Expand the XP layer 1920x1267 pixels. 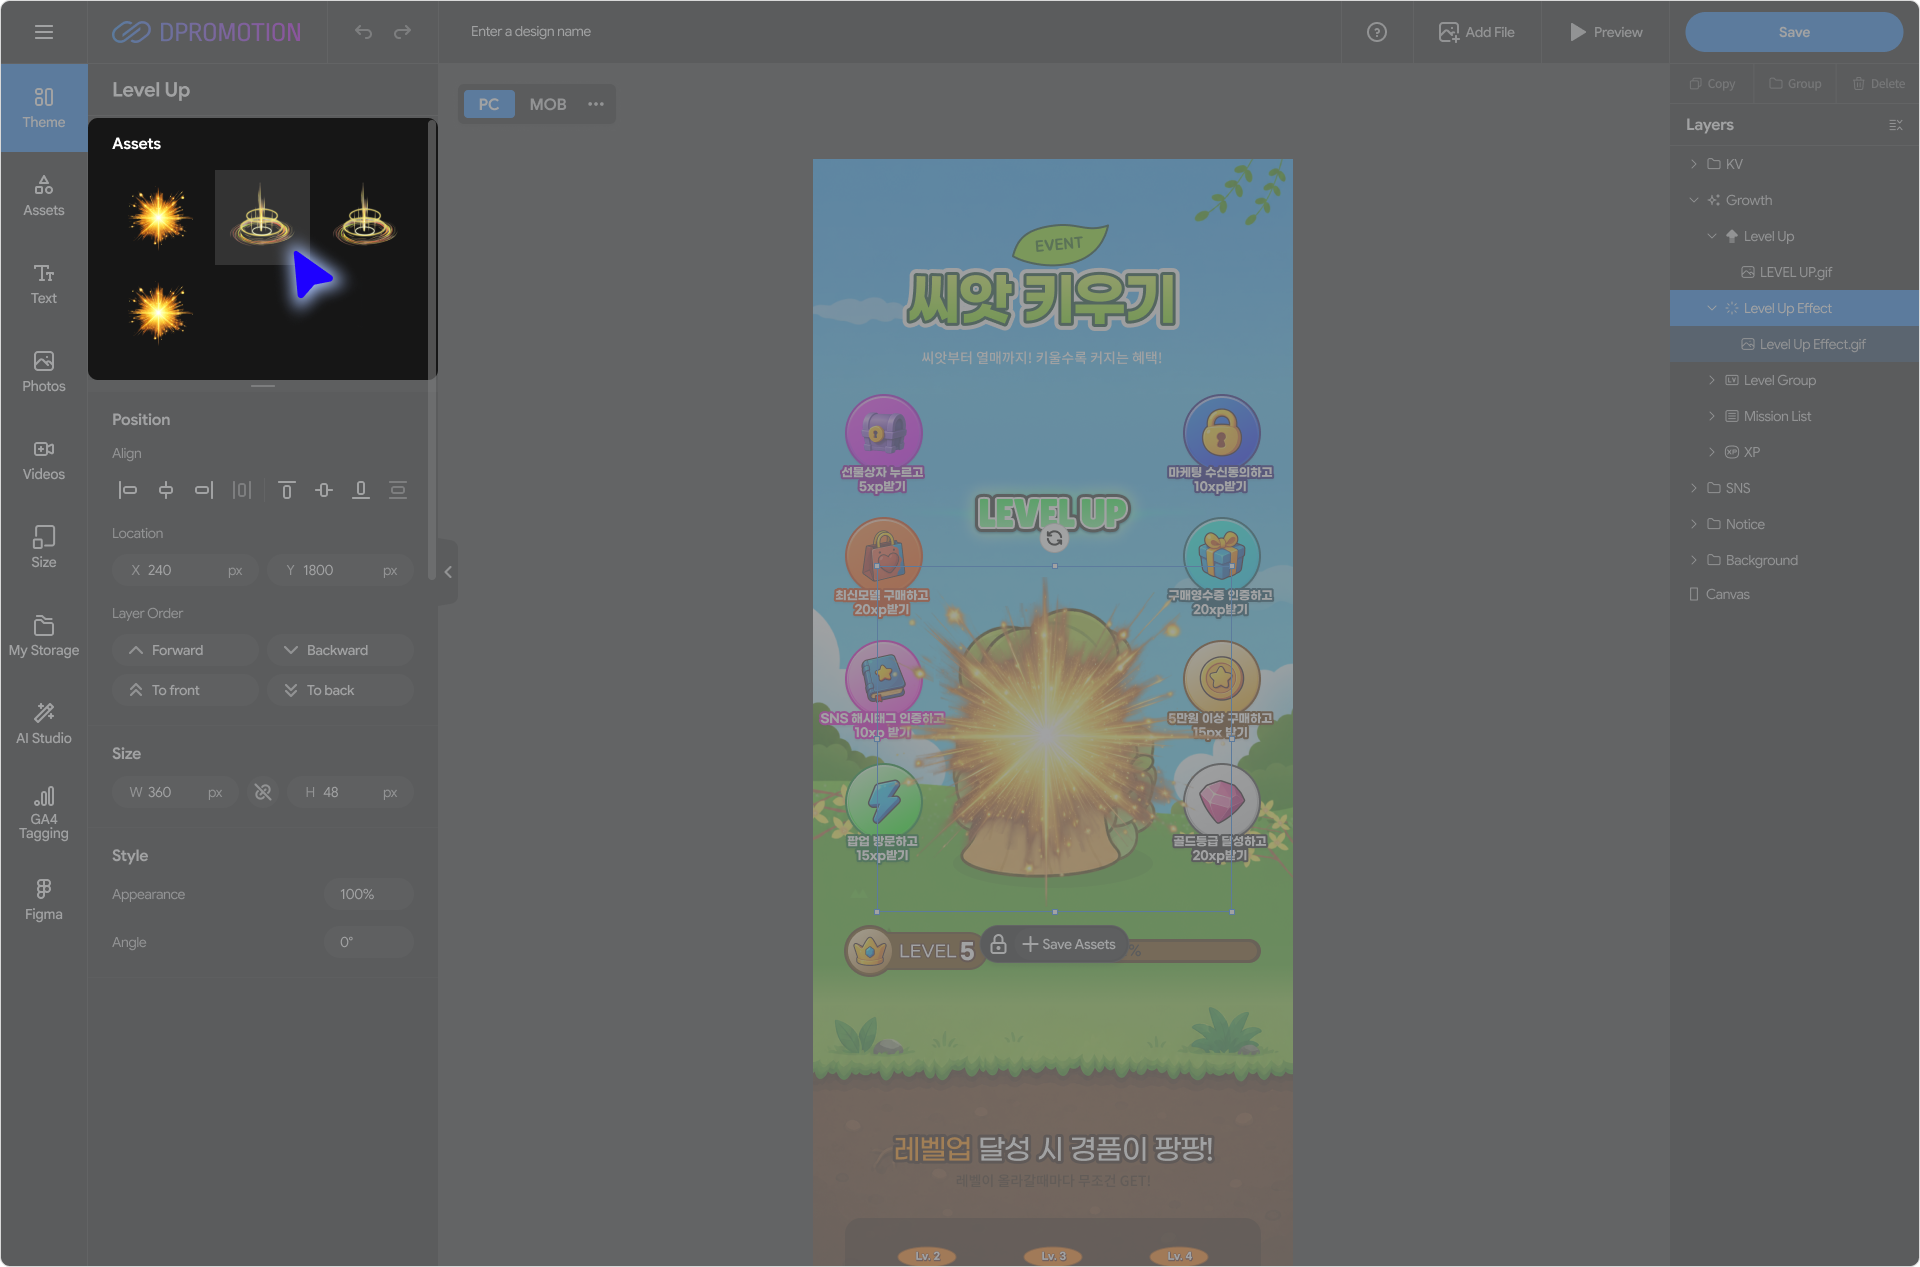[1712, 452]
